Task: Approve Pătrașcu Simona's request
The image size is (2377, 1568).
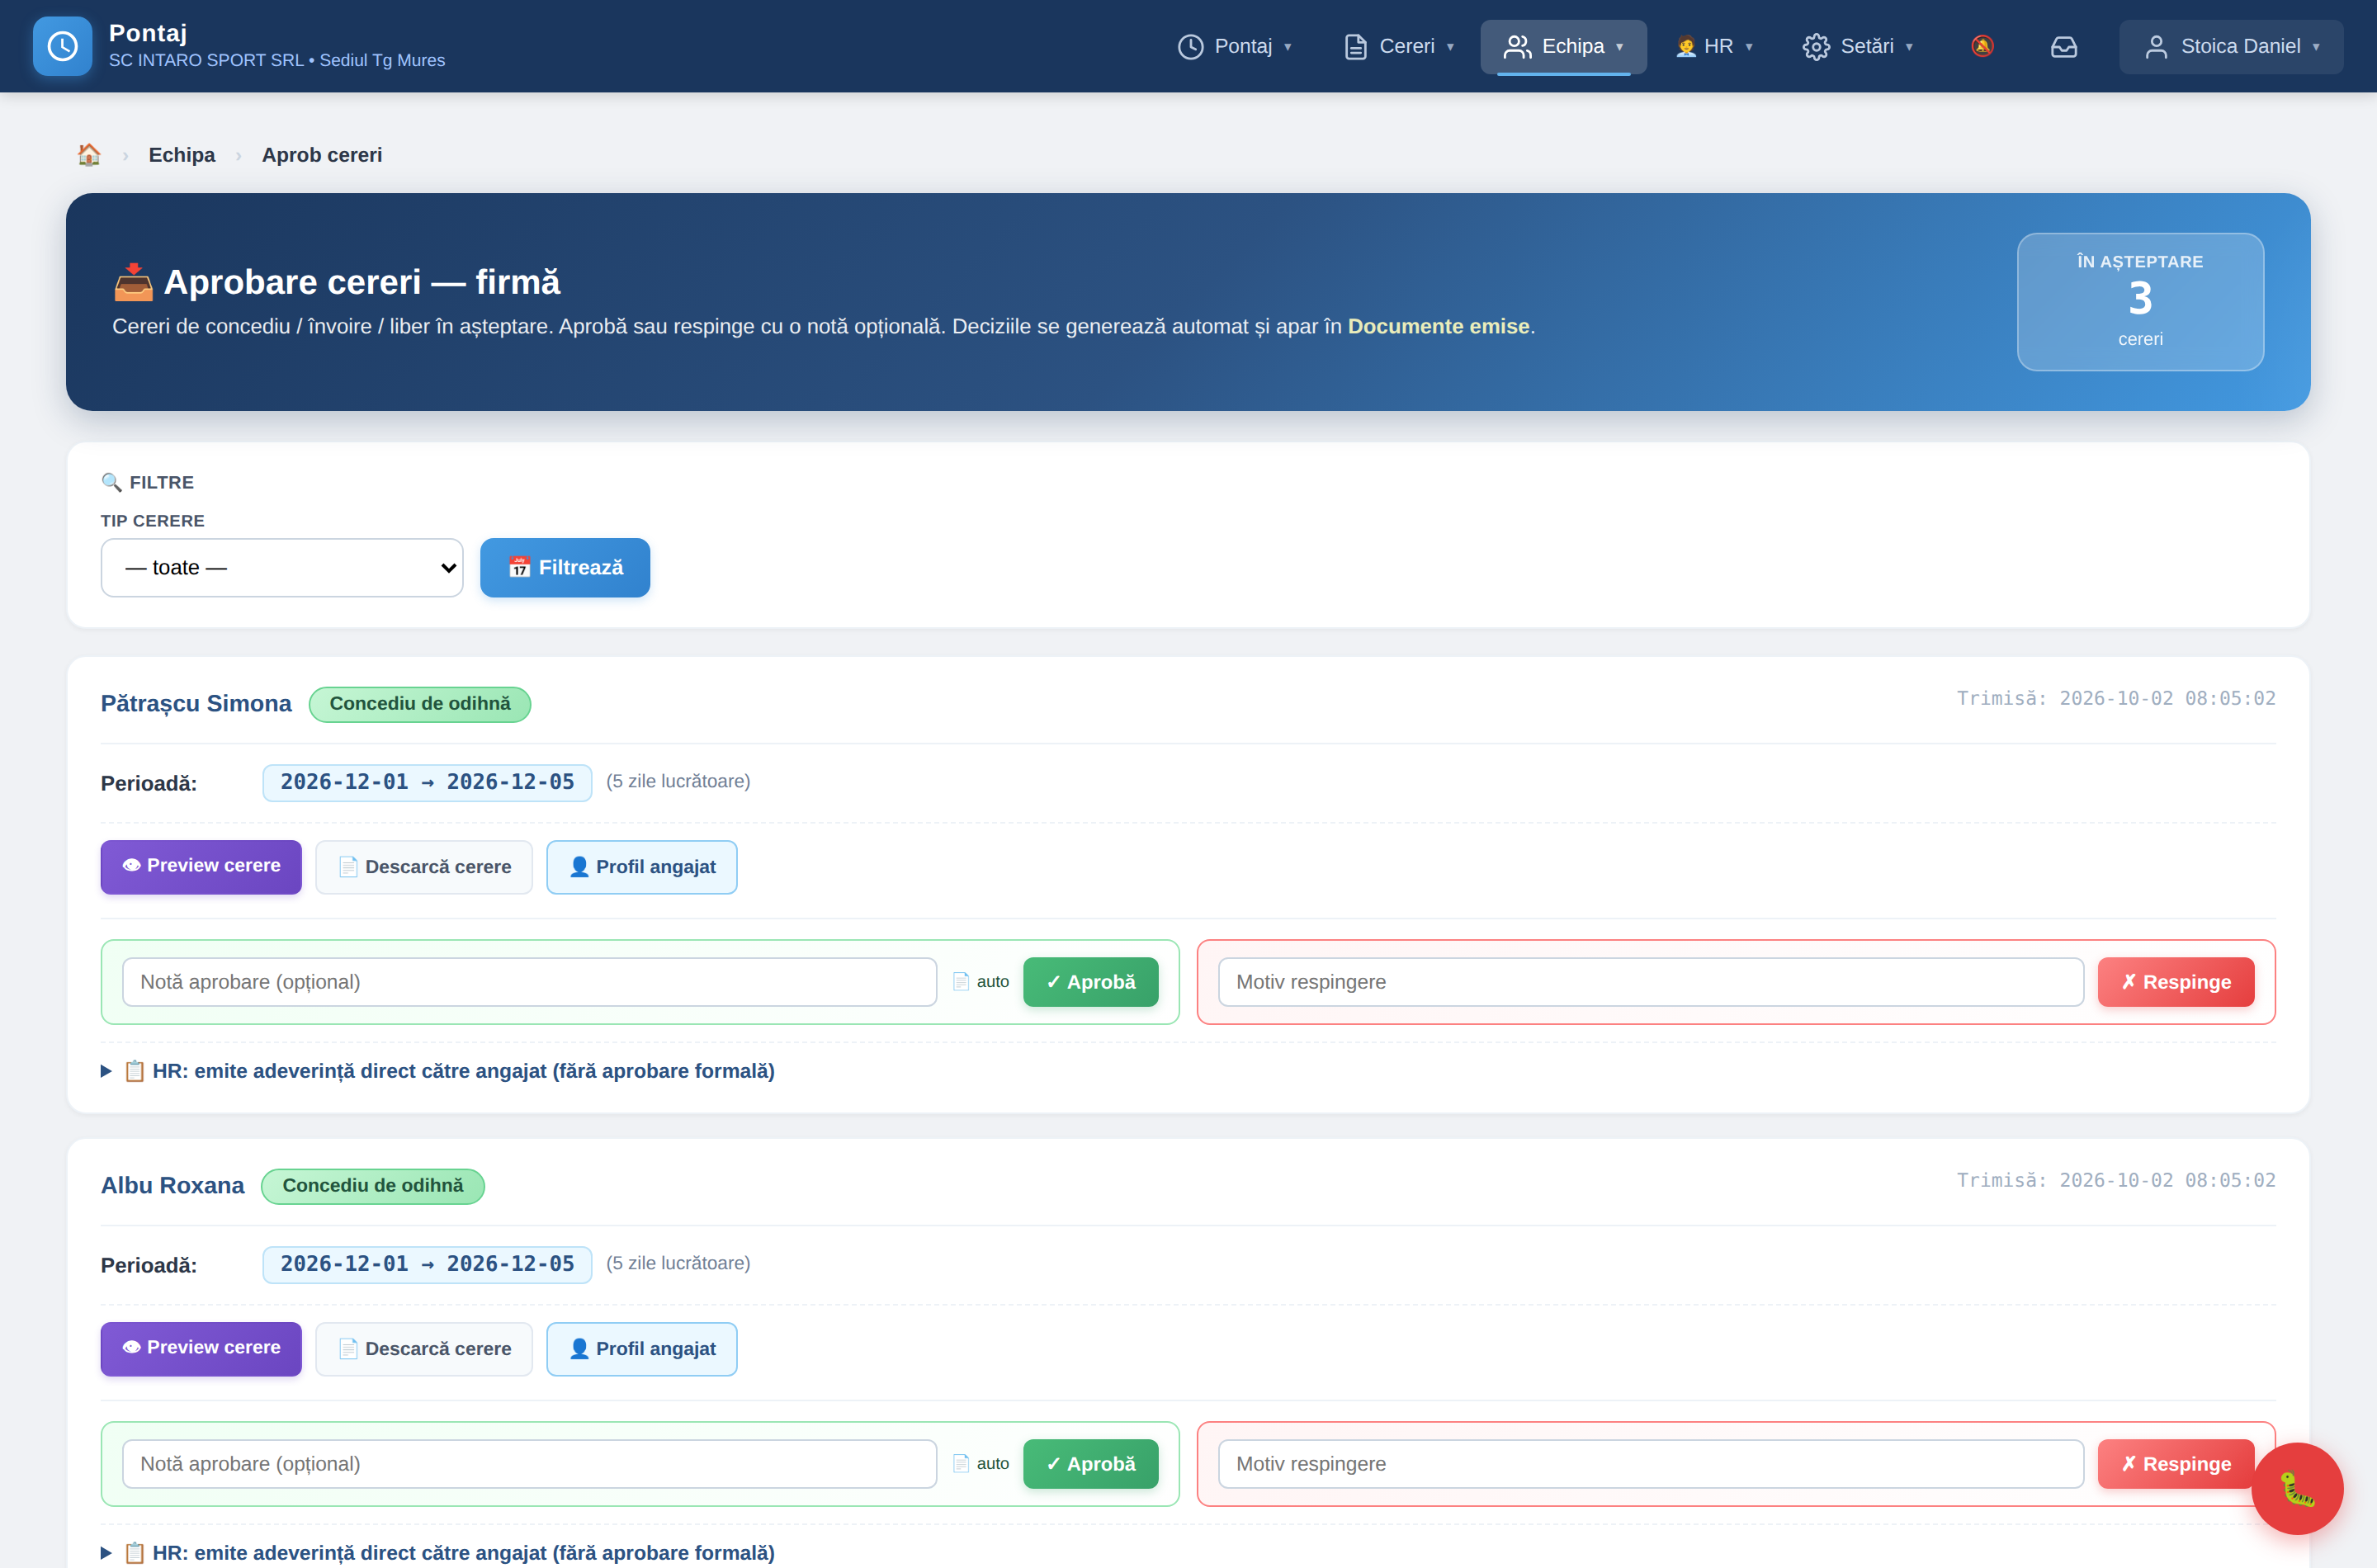Action: point(1090,982)
